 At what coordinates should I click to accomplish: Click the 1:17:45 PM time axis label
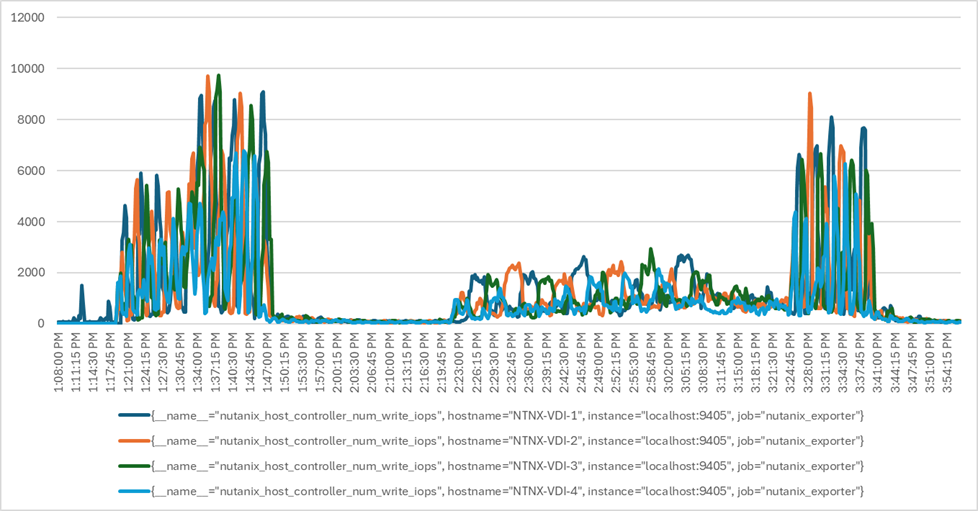(111, 363)
